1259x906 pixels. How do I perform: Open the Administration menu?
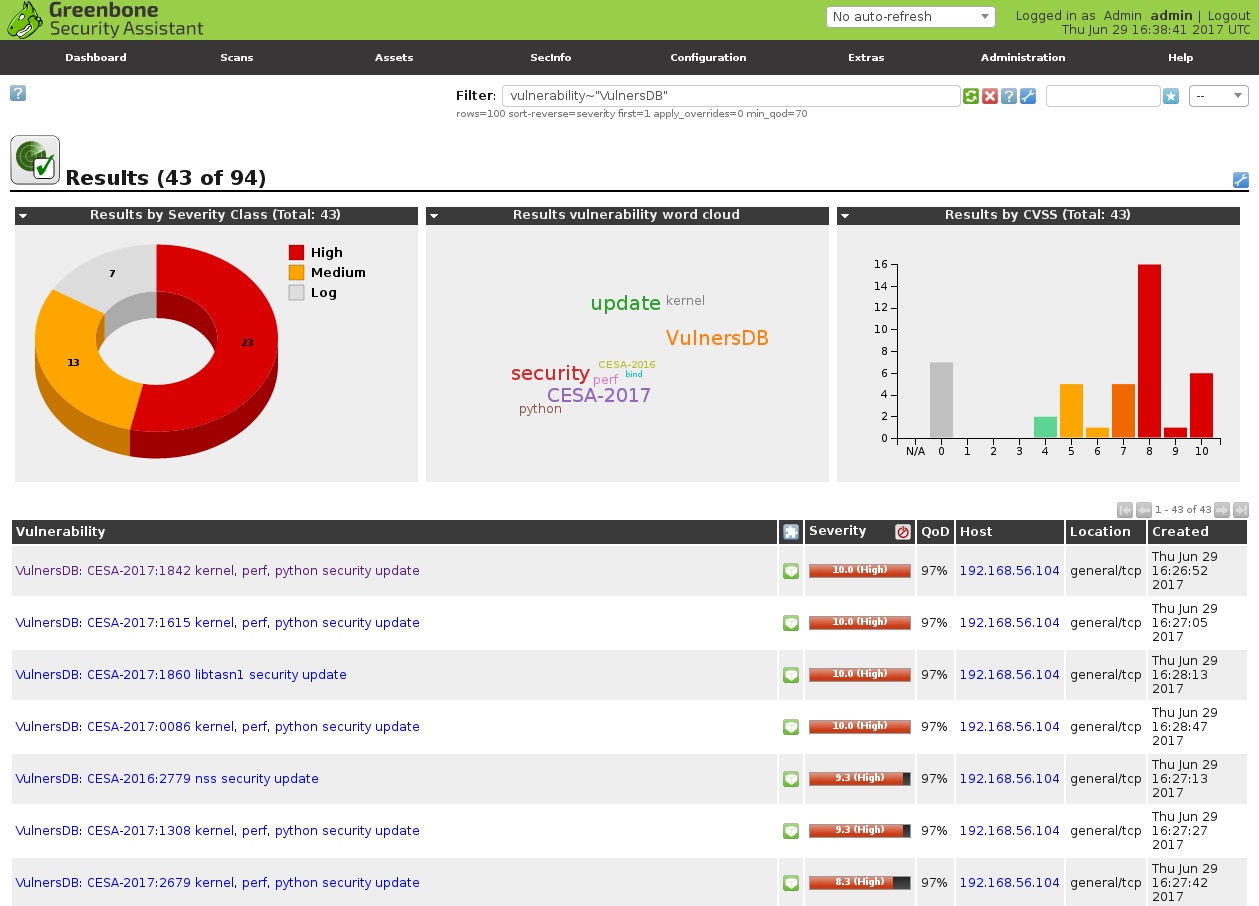pyautogui.click(x=1023, y=58)
